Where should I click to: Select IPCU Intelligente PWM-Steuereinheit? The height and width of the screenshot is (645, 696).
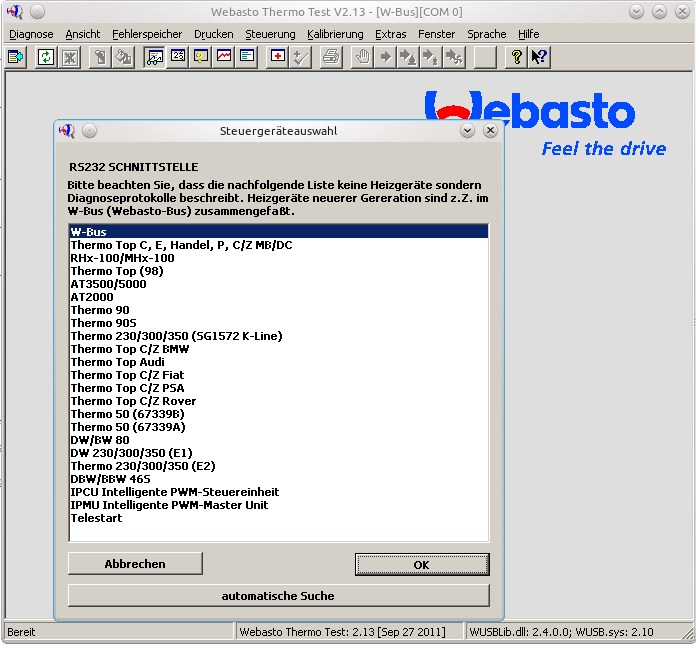(279, 492)
